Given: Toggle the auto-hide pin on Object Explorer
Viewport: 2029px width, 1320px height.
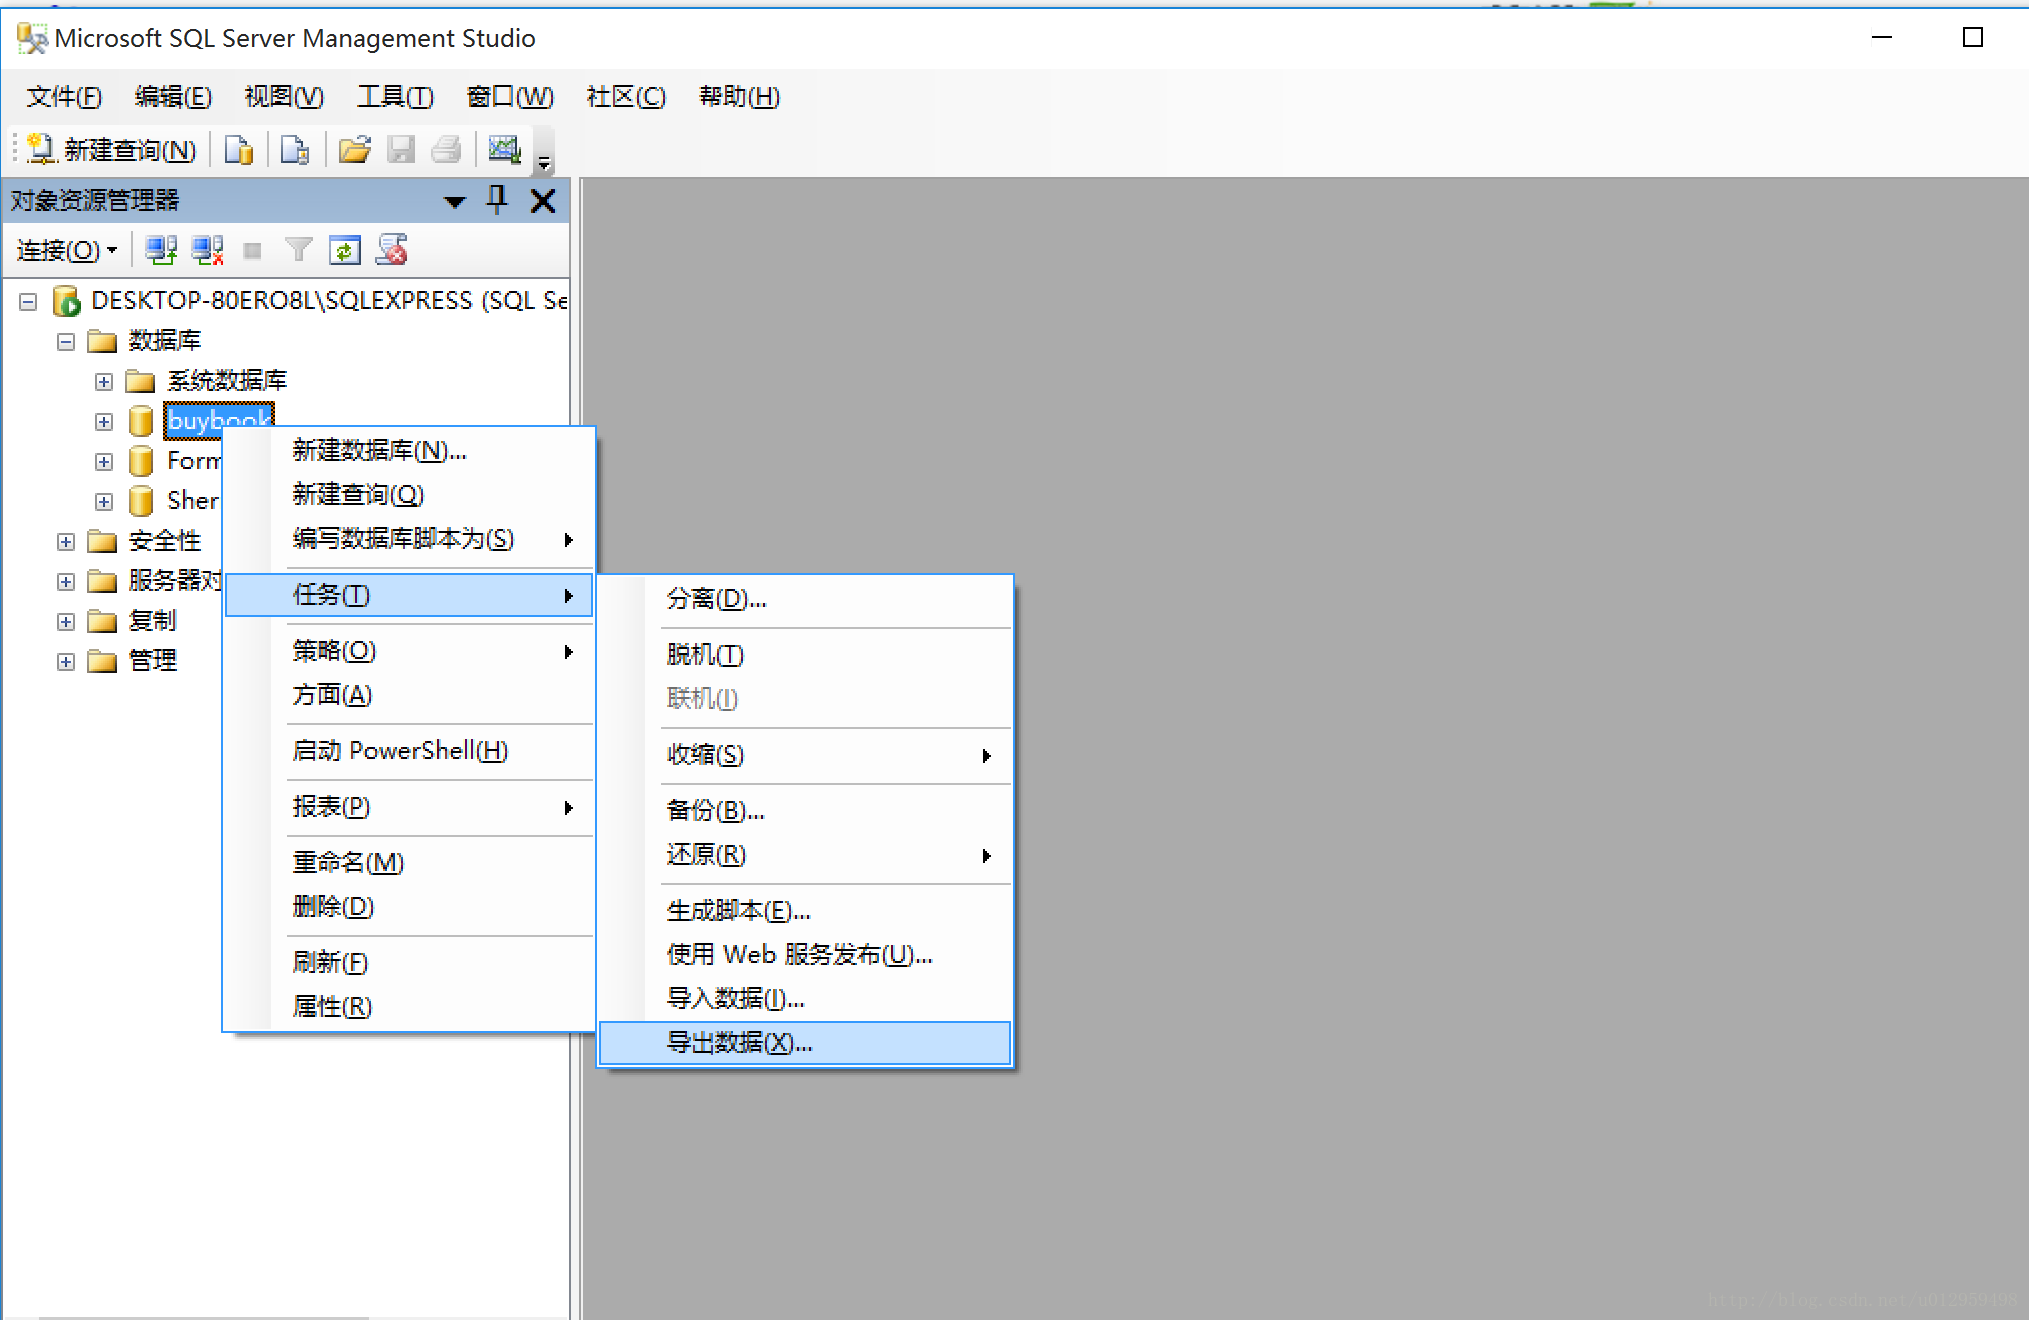Looking at the screenshot, I should [497, 200].
